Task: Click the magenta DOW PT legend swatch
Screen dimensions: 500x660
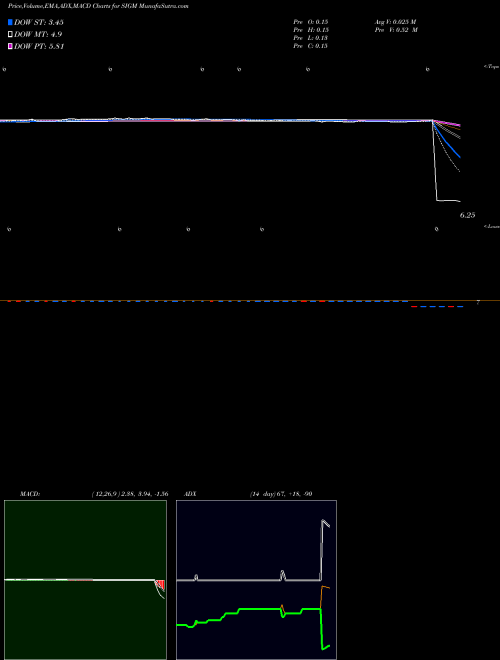Action: pos(10,46)
